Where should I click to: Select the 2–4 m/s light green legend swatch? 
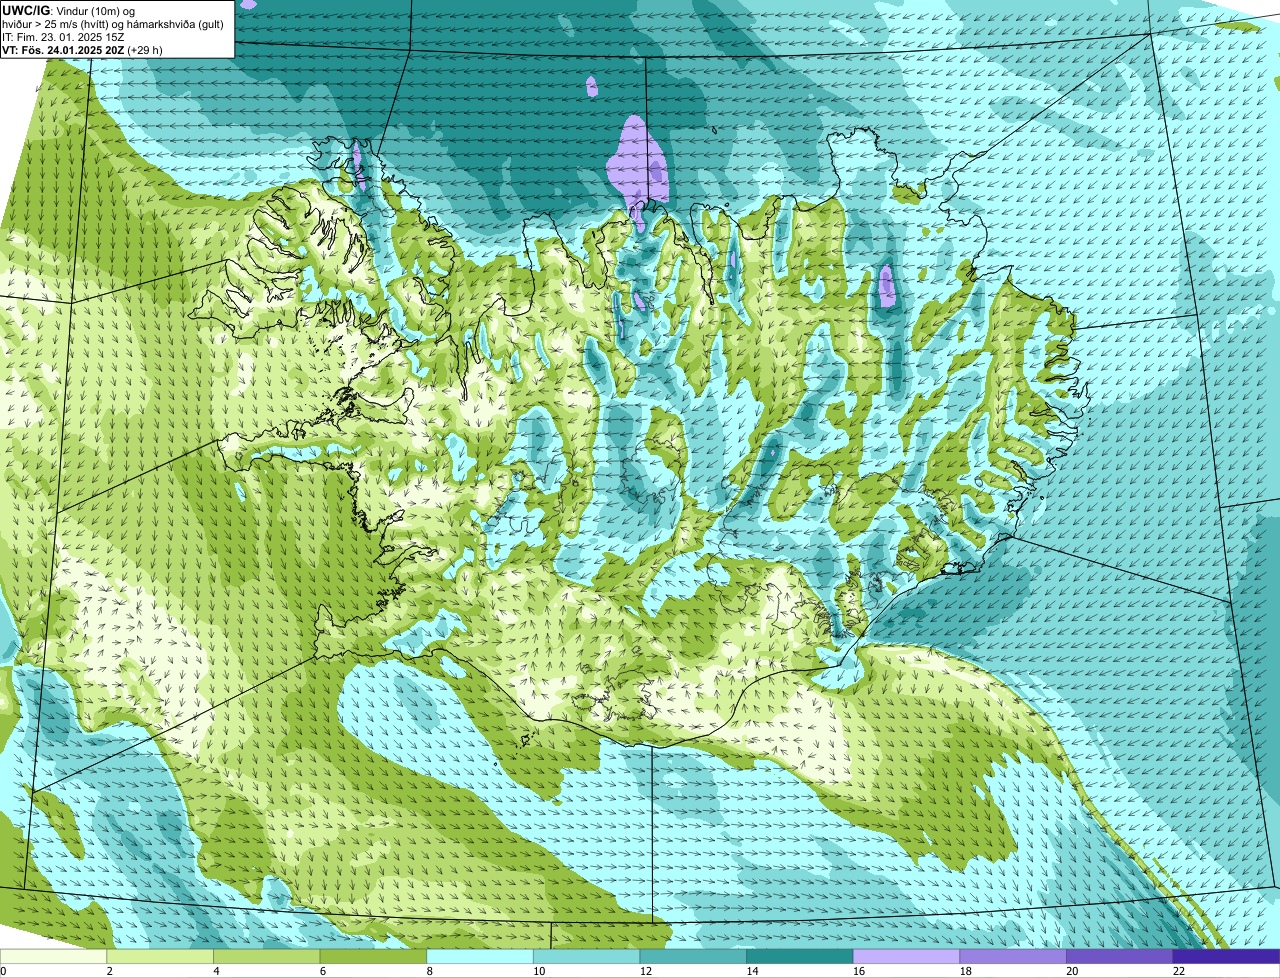(x=160, y=956)
